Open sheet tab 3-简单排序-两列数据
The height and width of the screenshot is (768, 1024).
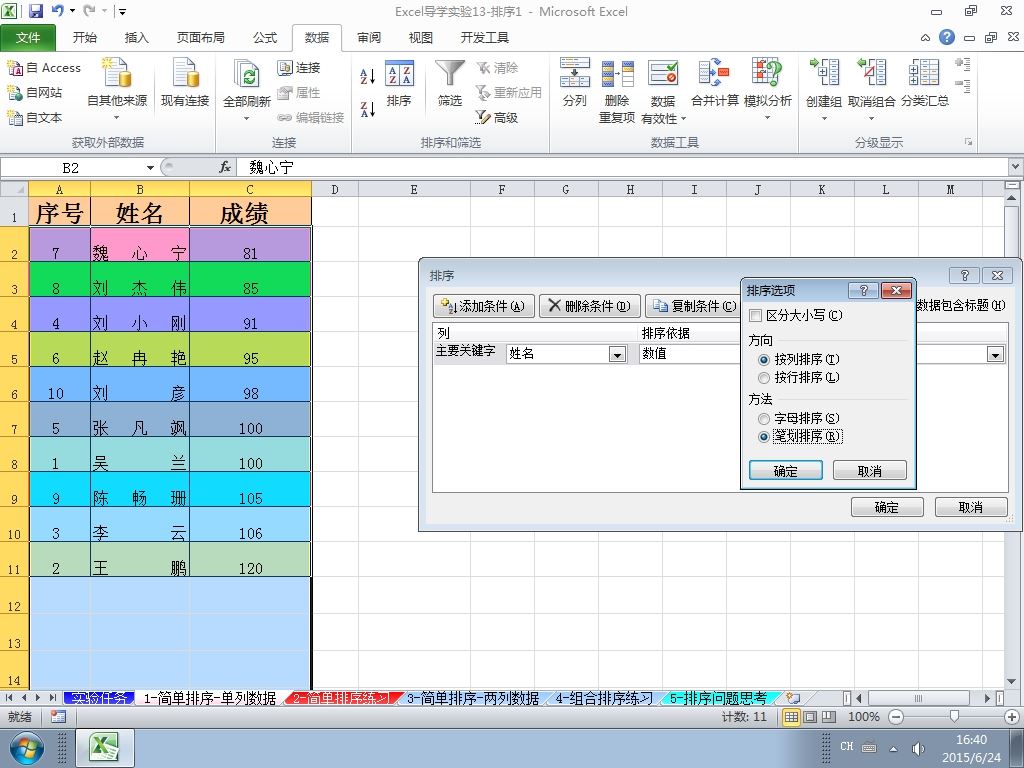pyautogui.click(x=473, y=698)
